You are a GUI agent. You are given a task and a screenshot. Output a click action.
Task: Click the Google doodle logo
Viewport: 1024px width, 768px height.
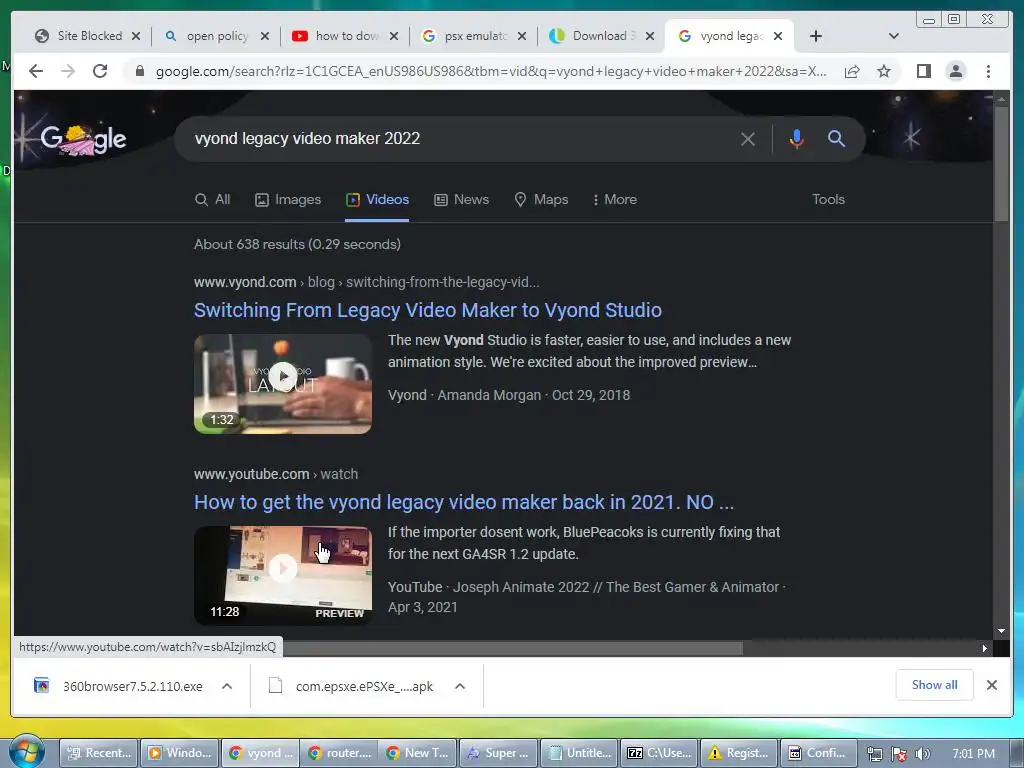coord(83,139)
